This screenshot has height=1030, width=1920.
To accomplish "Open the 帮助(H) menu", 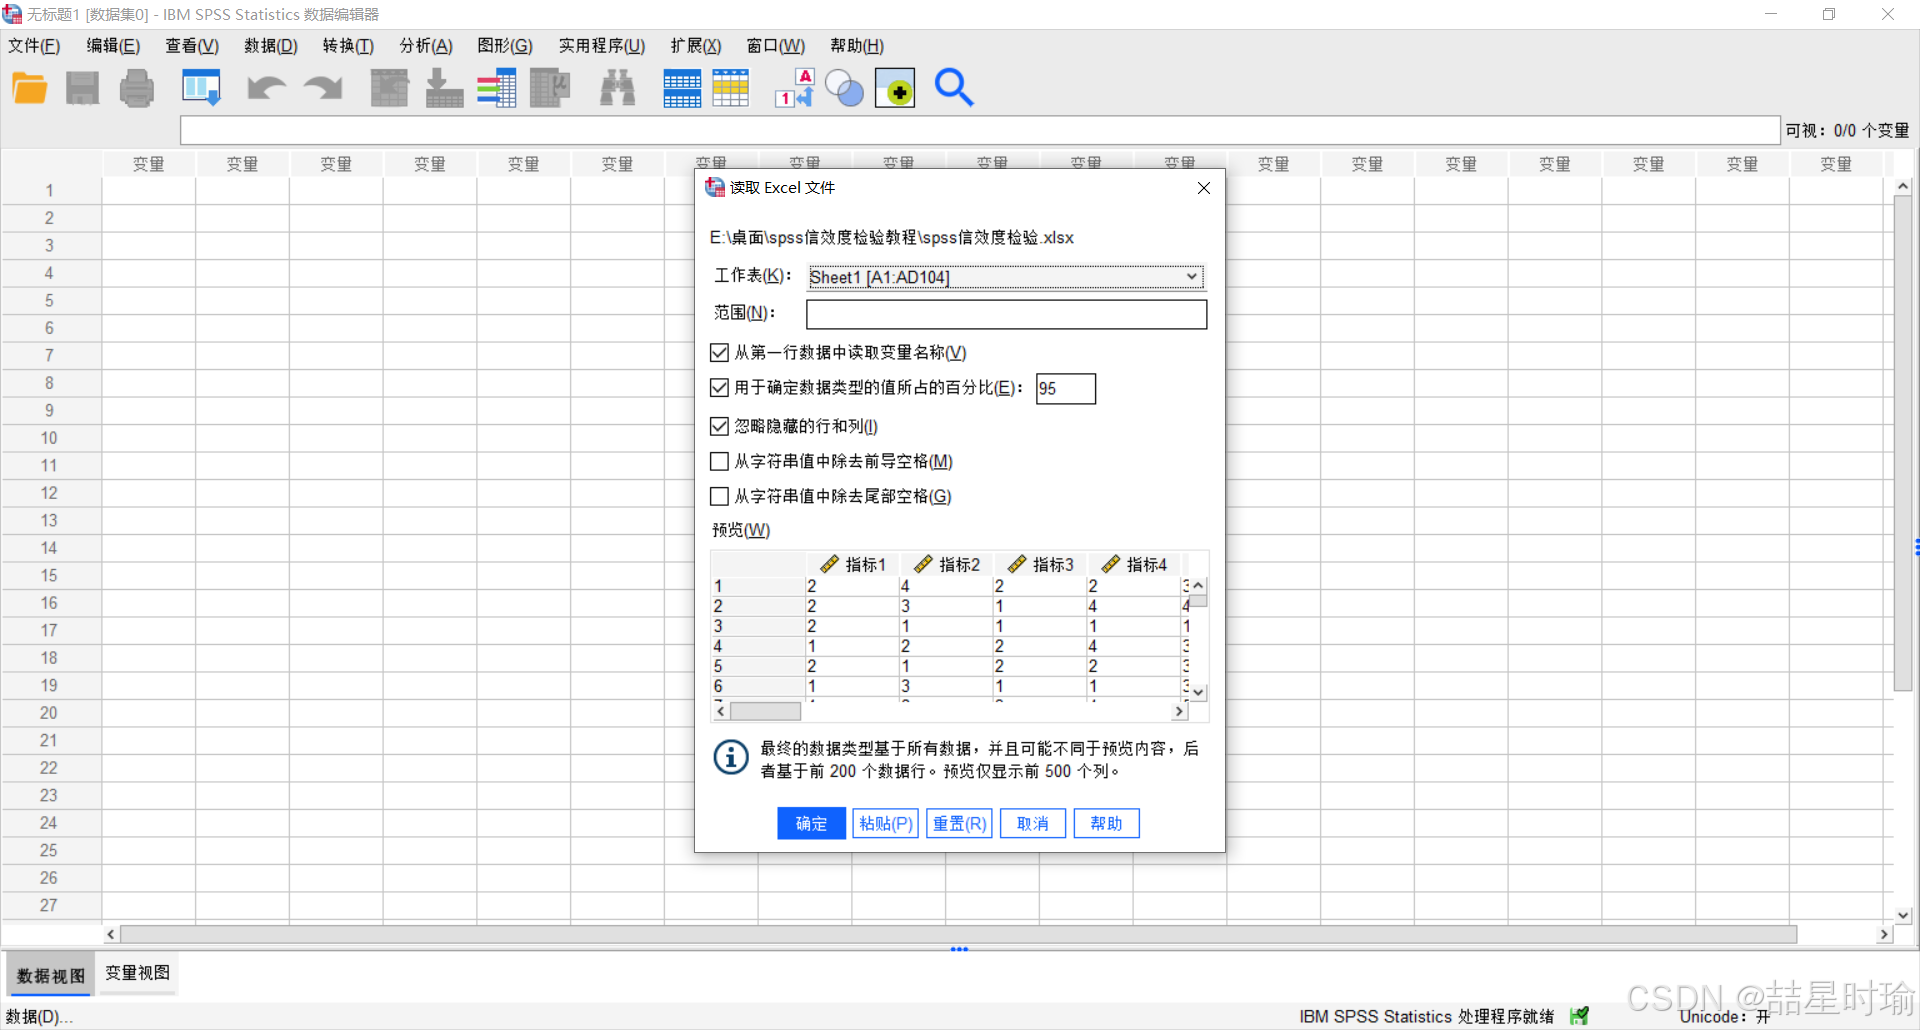I will coord(857,46).
